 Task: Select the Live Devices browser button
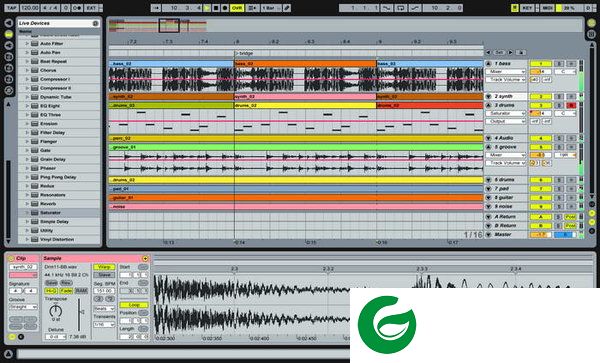(x=8, y=34)
